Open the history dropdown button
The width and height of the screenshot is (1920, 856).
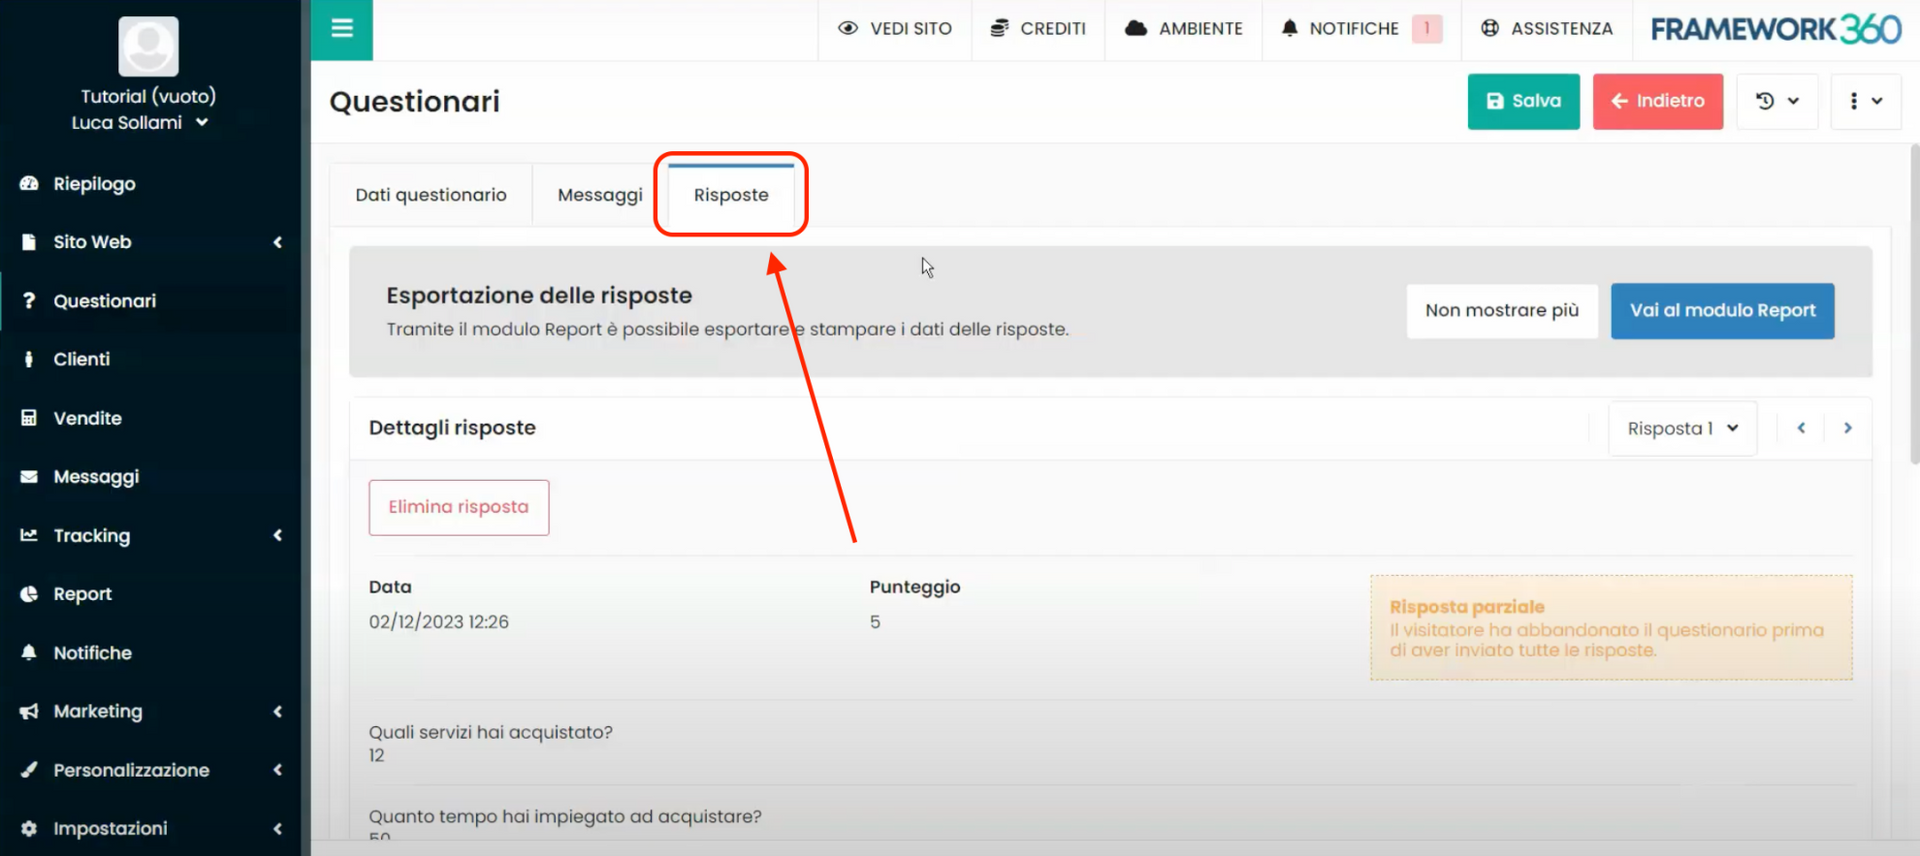[1777, 101]
